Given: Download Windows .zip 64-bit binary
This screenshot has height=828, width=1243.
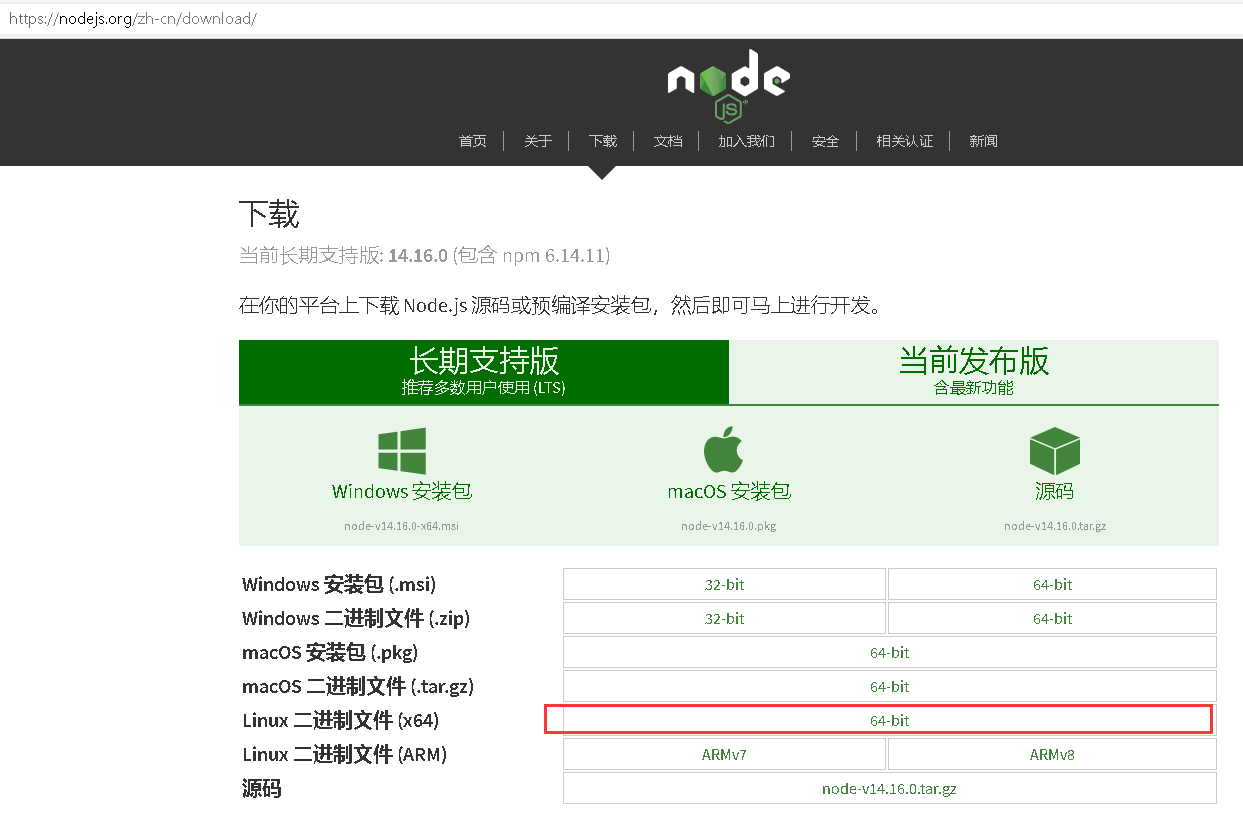Looking at the screenshot, I should click(x=1052, y=618).
